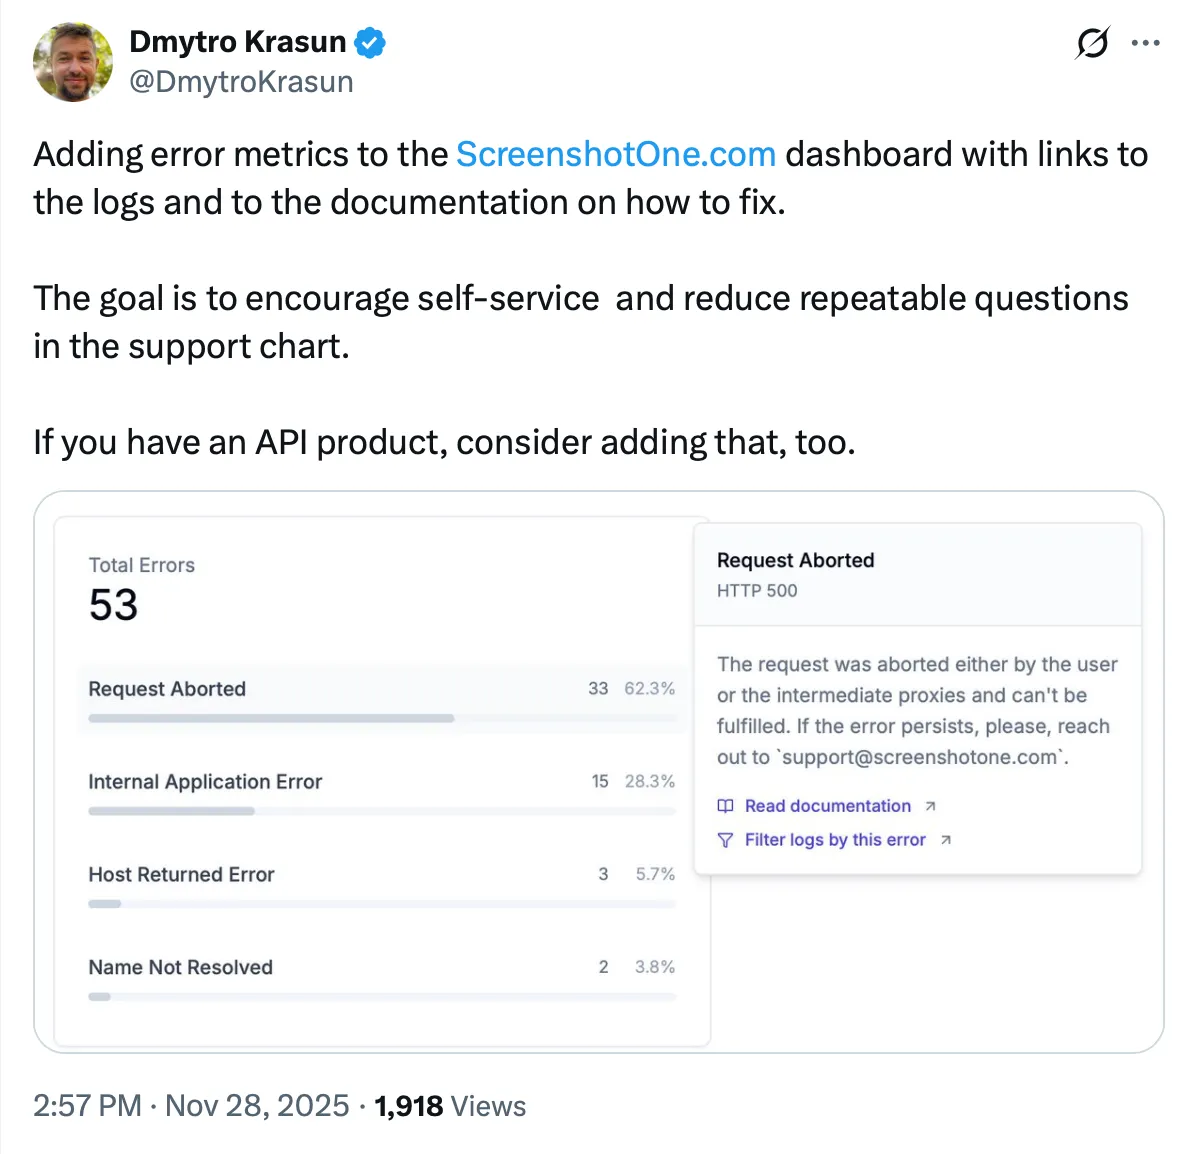
Task: Open the post options ellipsis menu
Action: pyautogui.click(x=1146, y=42)
